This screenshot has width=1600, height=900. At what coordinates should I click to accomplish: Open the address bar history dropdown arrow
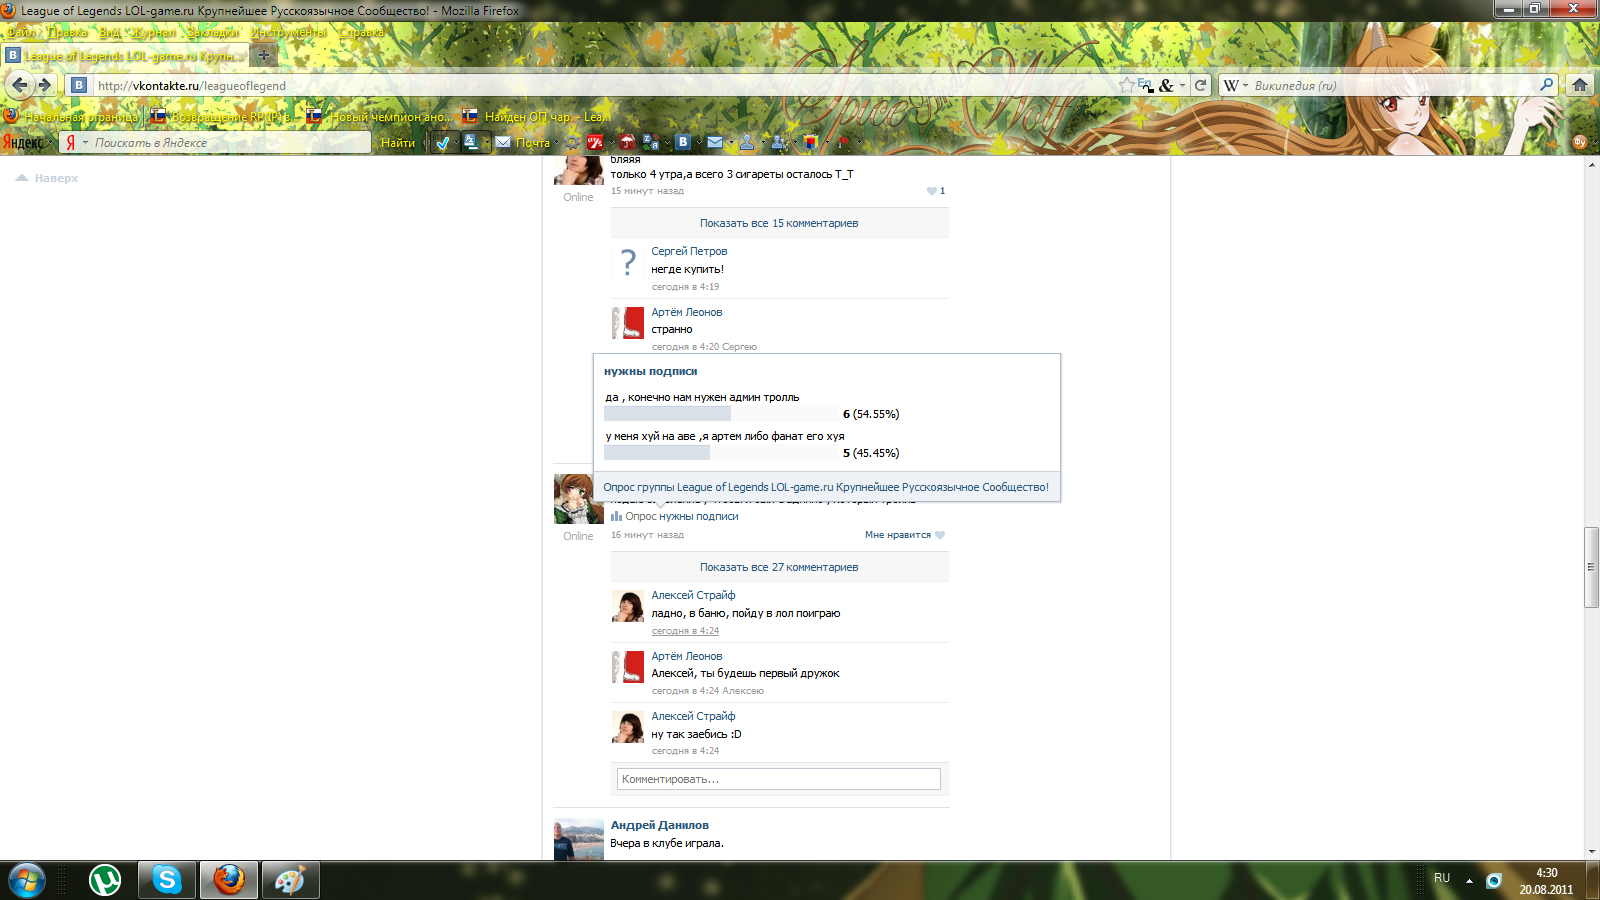click(x=1182, y=85)
